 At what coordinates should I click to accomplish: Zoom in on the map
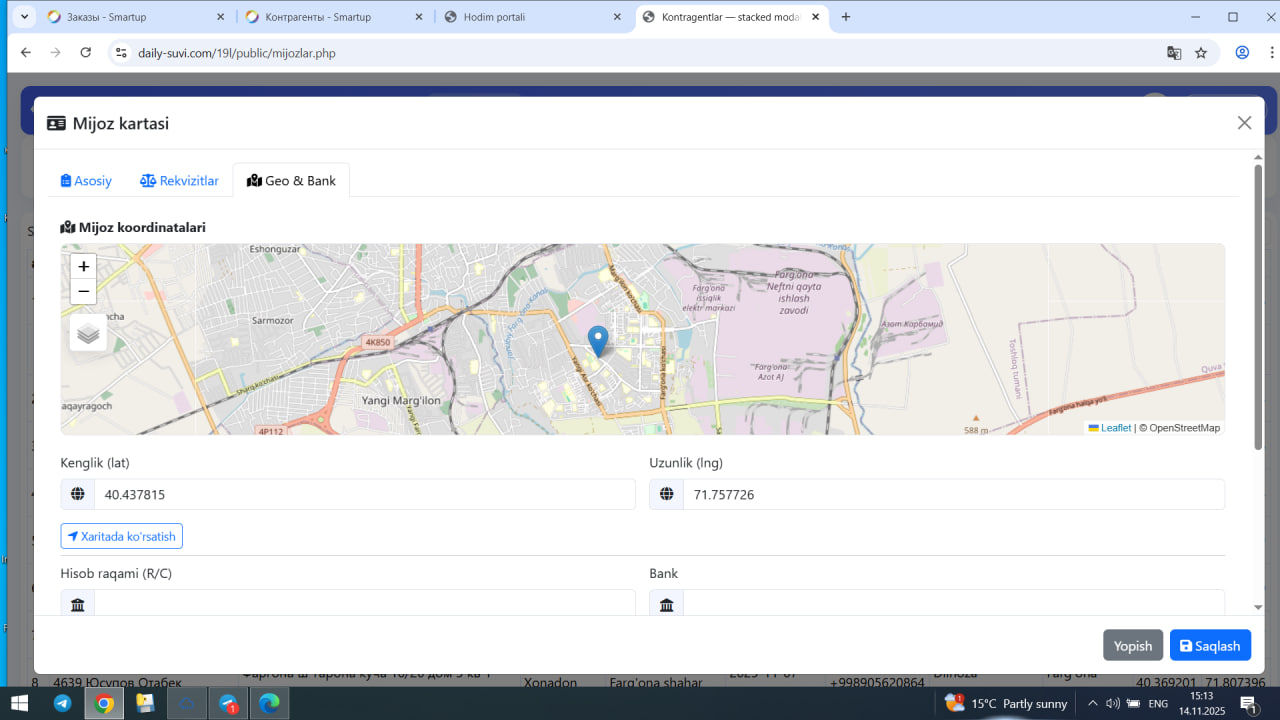pyautogui.click(x=84, y=267)
